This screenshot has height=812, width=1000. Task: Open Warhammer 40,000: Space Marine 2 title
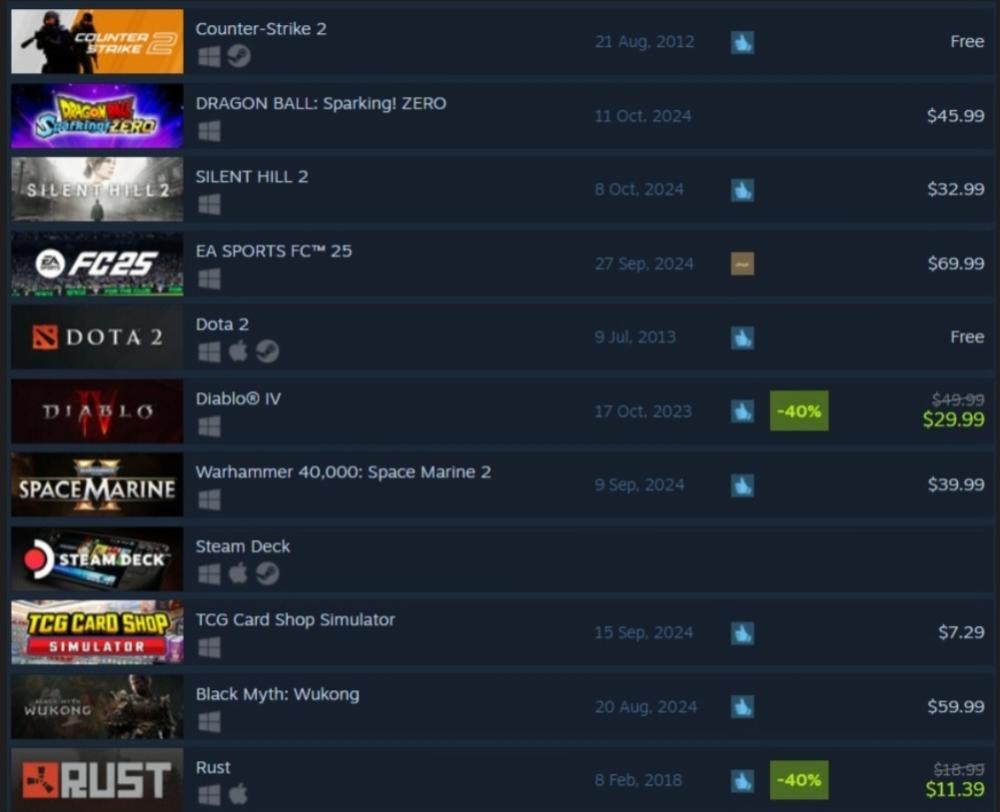343,472
